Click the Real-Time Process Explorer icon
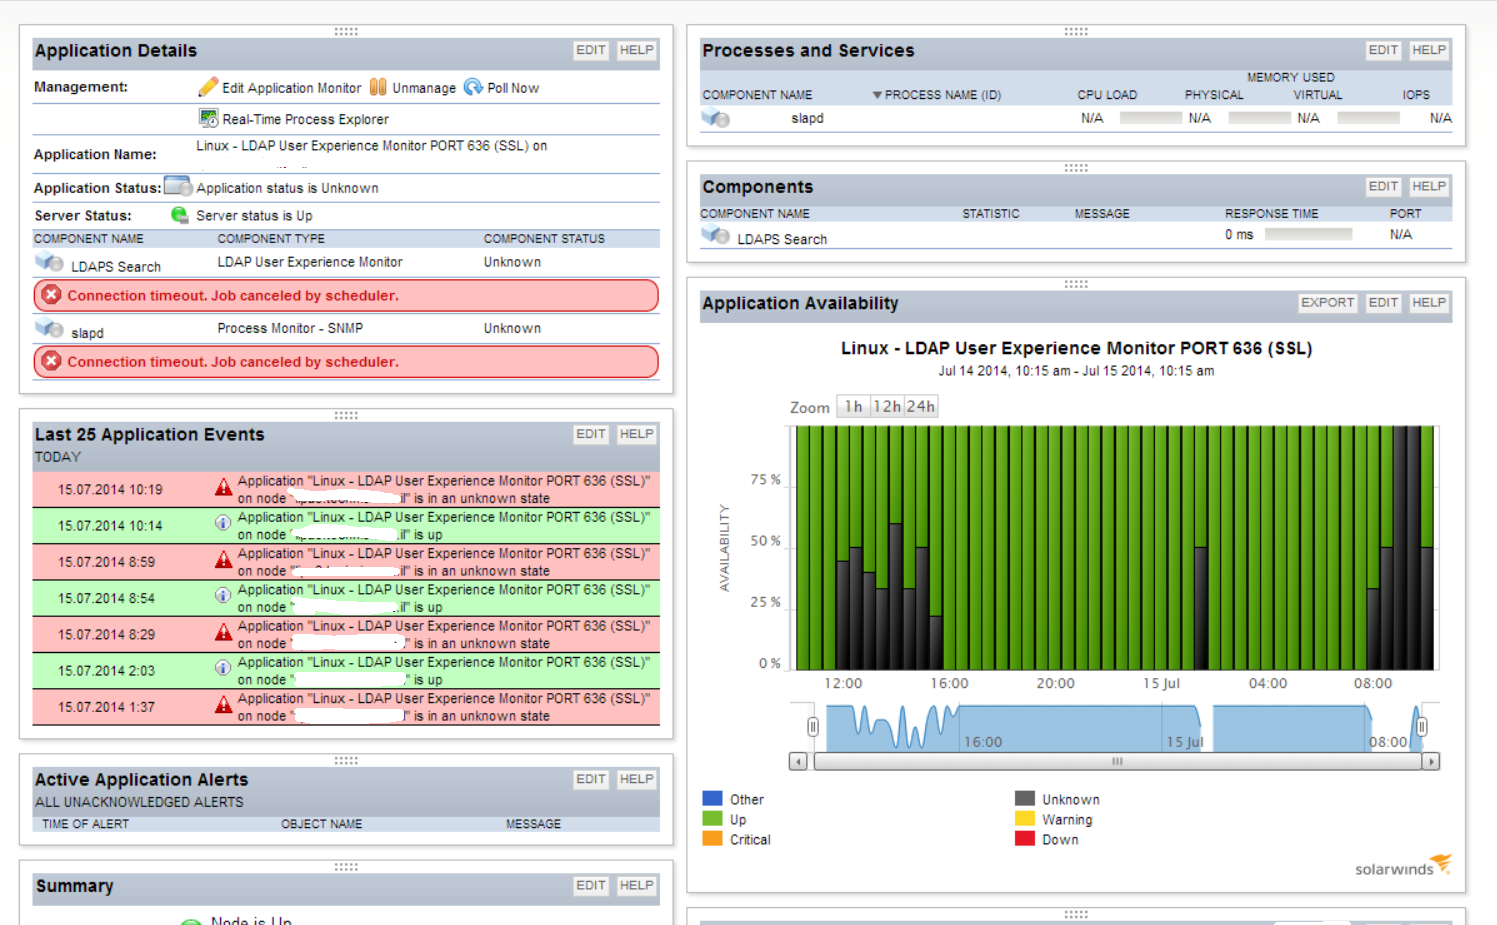The width and height of the screenshot is (1497, 925). [208, 118]
